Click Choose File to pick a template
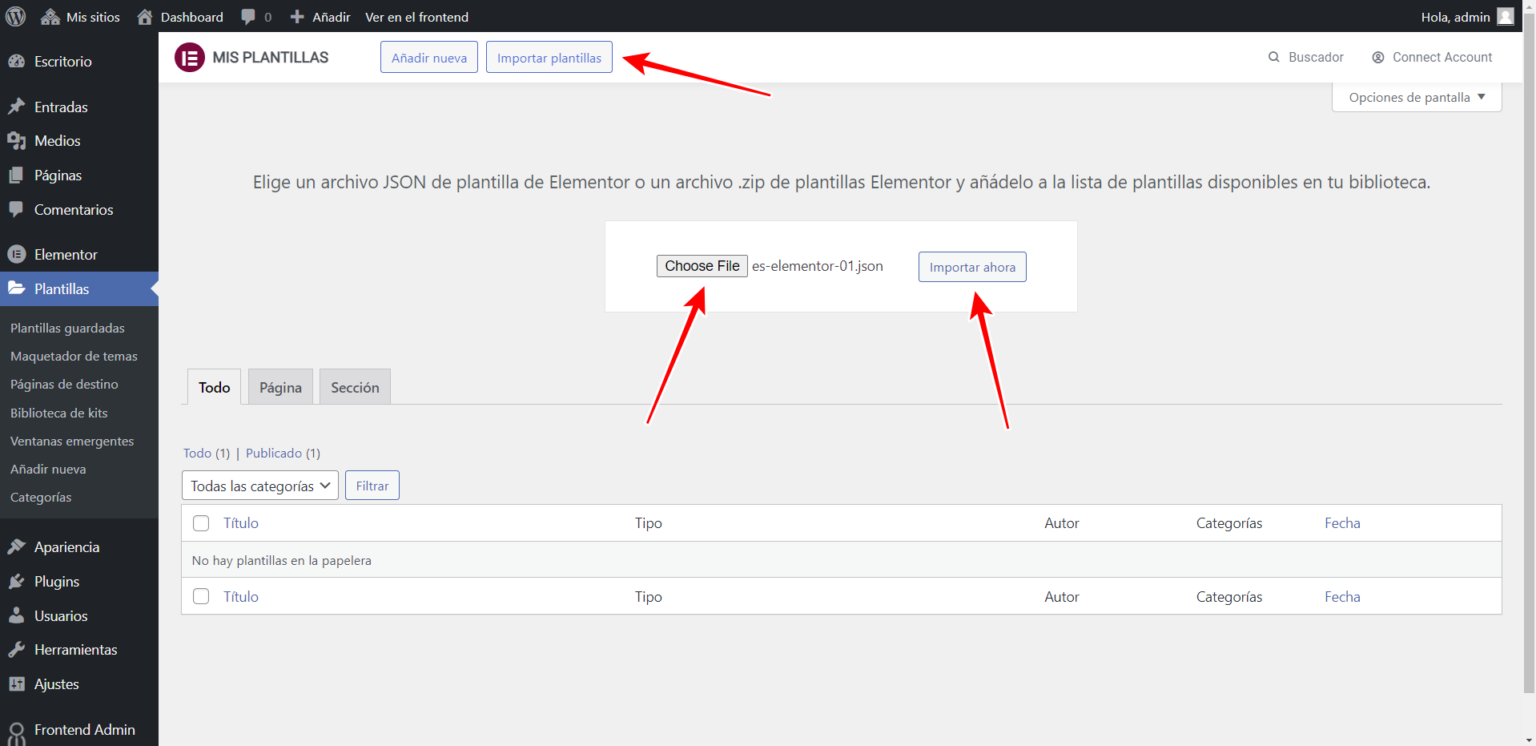This screenshot has width=1536, height=746. point(701,265)
